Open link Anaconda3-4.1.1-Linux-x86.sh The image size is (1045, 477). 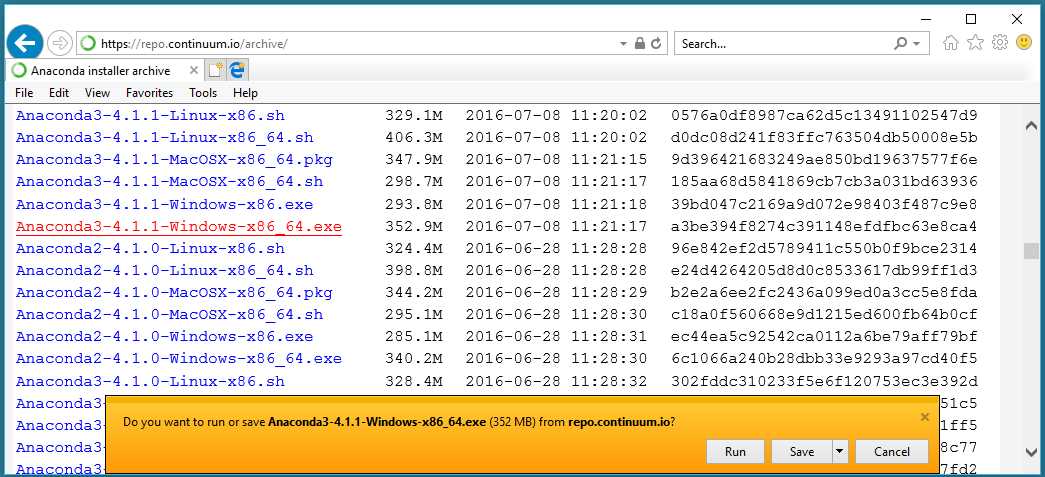pyautogui.click(x=150, y=116)
